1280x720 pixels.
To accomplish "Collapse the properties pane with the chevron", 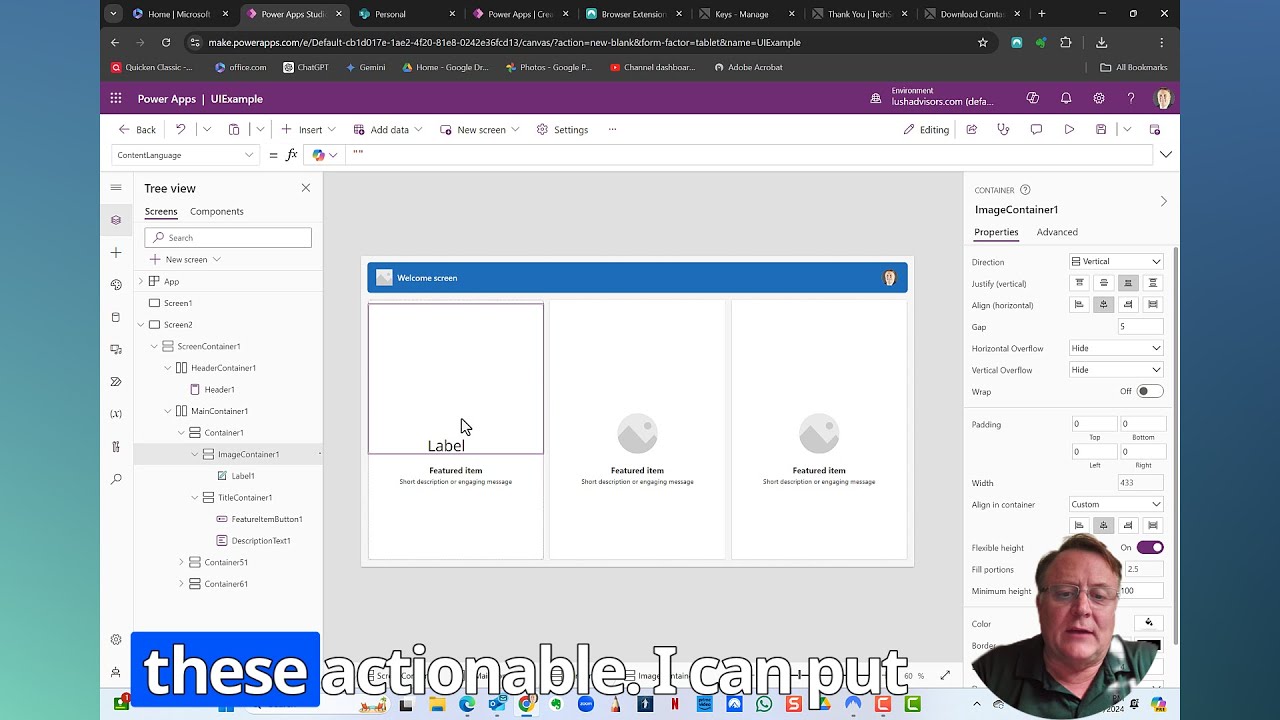I will coord(1163,201).
